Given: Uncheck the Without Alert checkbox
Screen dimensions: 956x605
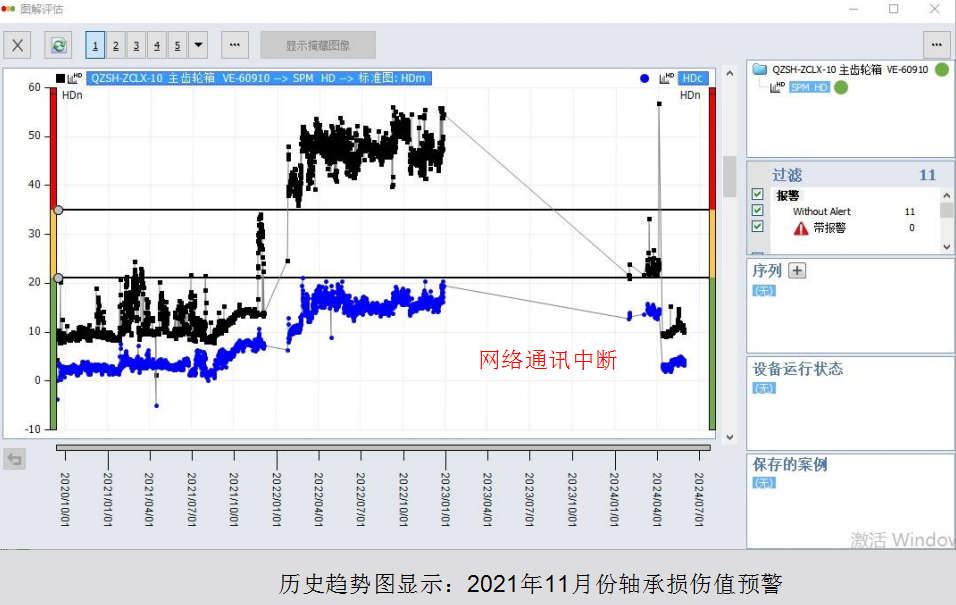Looking at the screenshot, I should (x=758, y=211).
